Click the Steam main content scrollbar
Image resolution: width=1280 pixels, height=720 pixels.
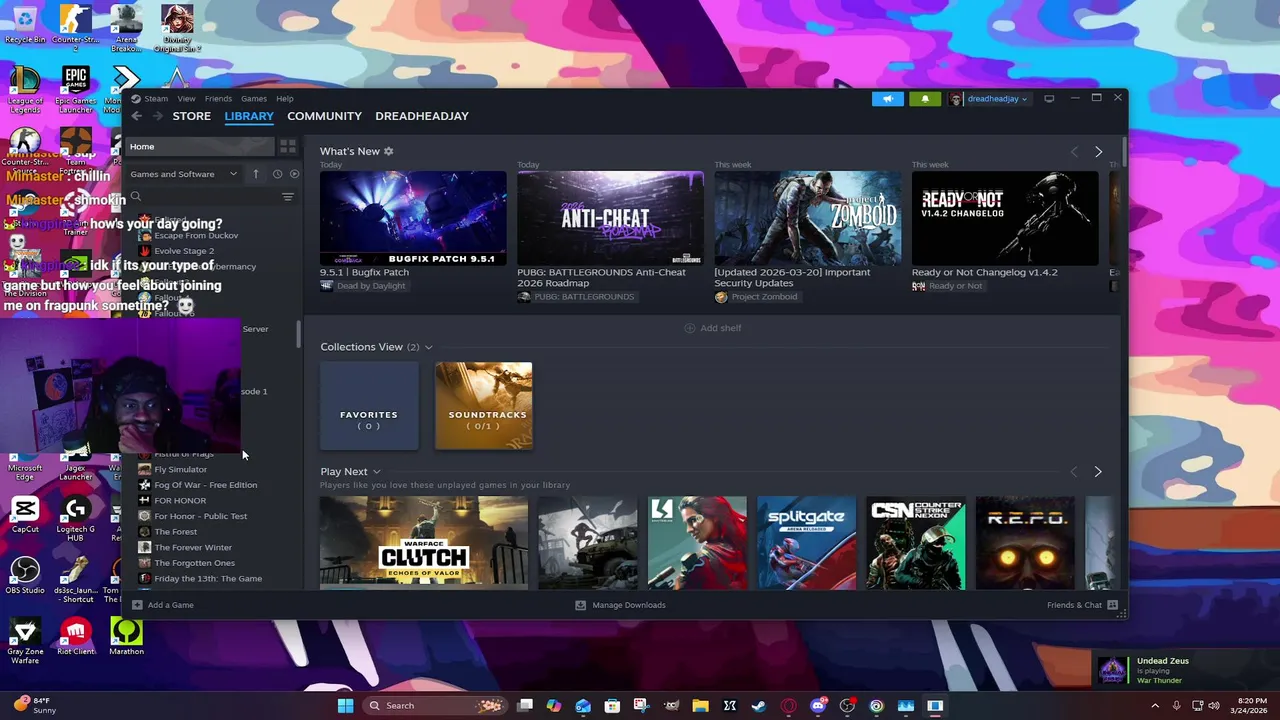(1123, 152)
